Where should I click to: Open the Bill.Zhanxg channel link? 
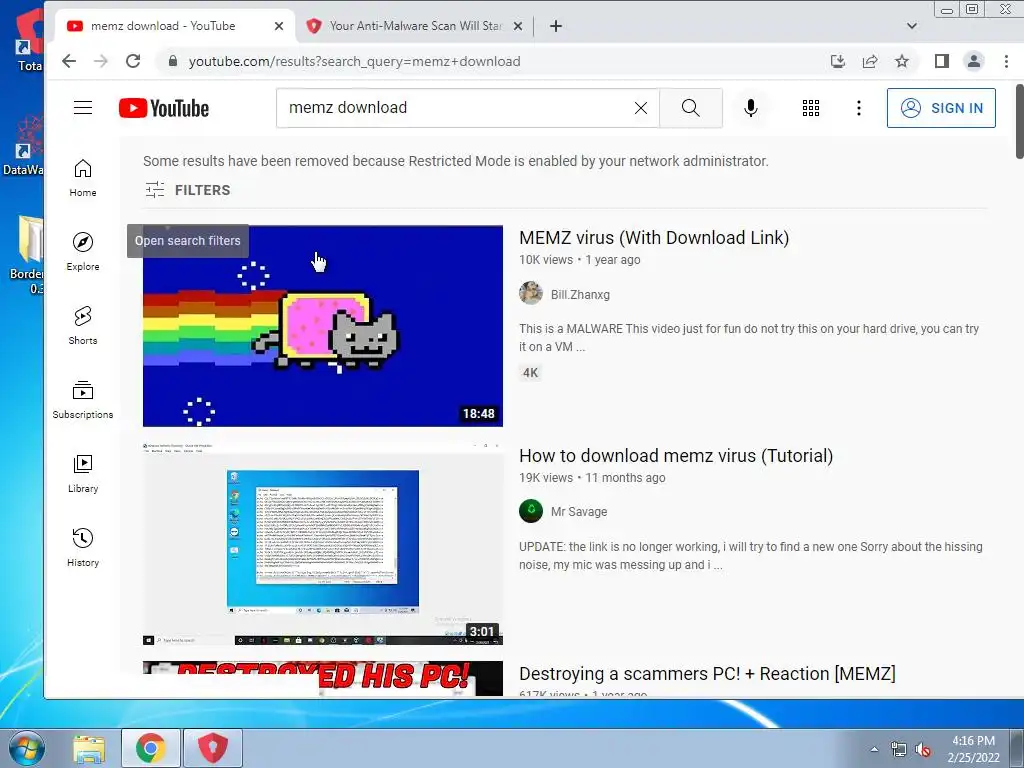coord(580,295)
